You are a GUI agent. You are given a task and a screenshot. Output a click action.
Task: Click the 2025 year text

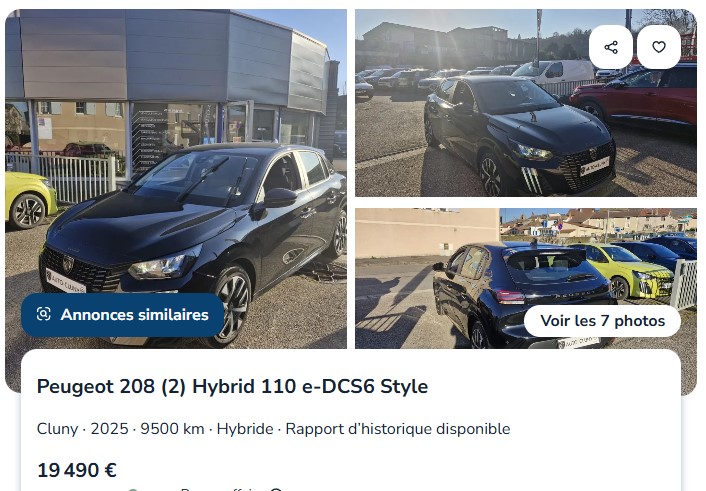point(109,429)
